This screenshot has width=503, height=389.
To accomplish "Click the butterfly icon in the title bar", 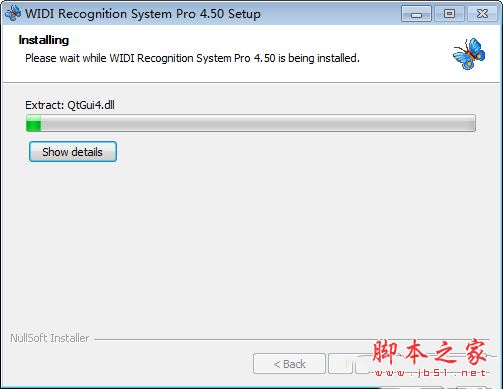I will click(x=13, y=13).
